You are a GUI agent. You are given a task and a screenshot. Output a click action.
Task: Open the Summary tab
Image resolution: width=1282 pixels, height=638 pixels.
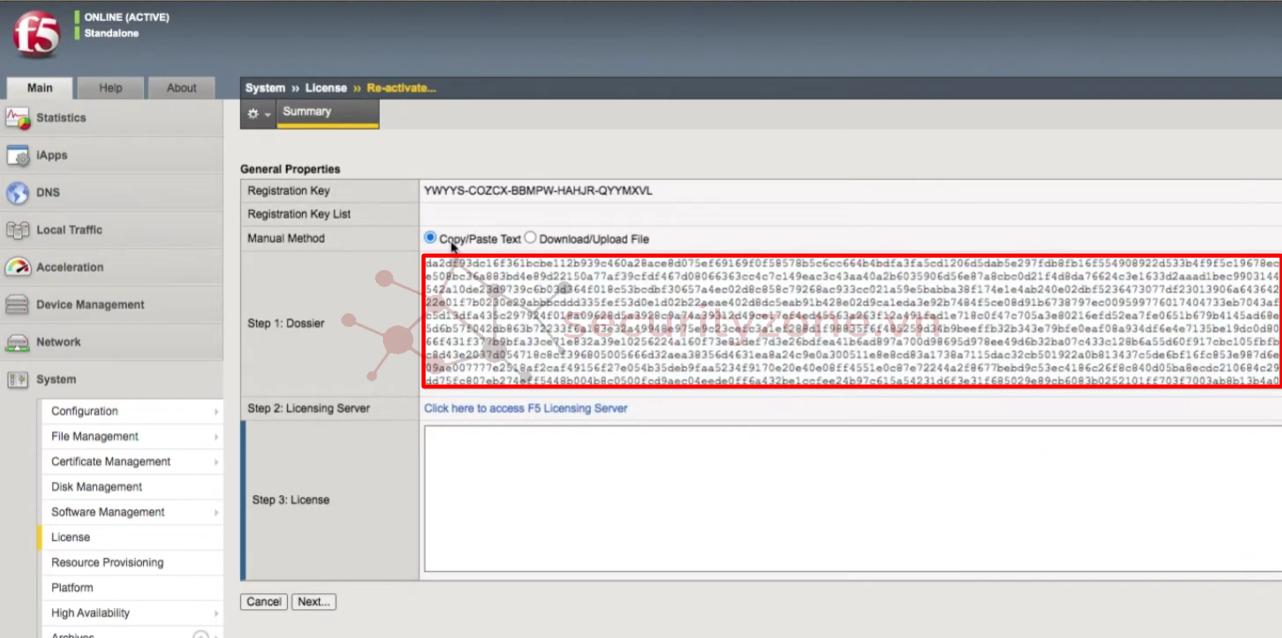pyautogui.click(x=328, y=113)
